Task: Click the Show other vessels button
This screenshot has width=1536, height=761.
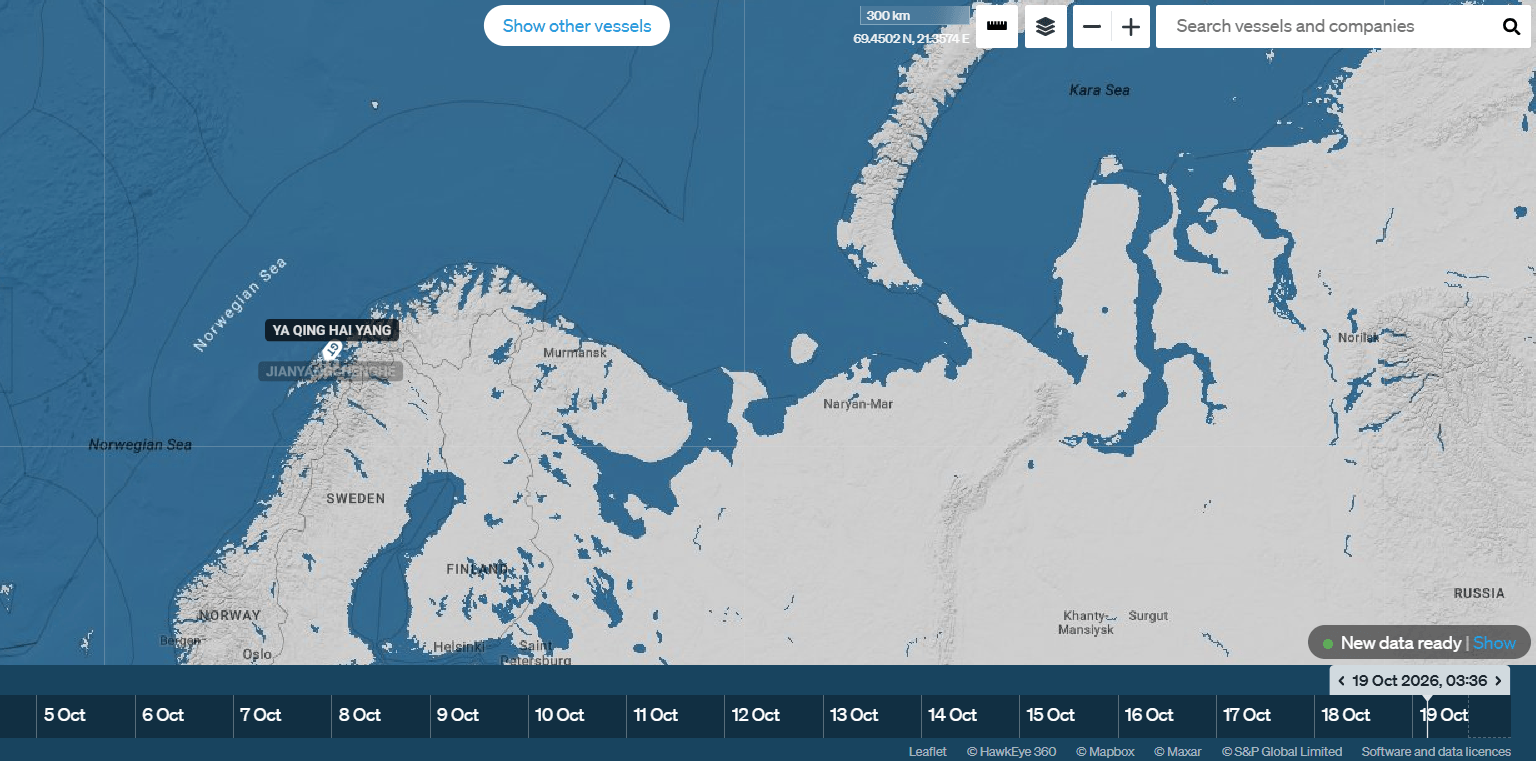Action: coord(577,26)
